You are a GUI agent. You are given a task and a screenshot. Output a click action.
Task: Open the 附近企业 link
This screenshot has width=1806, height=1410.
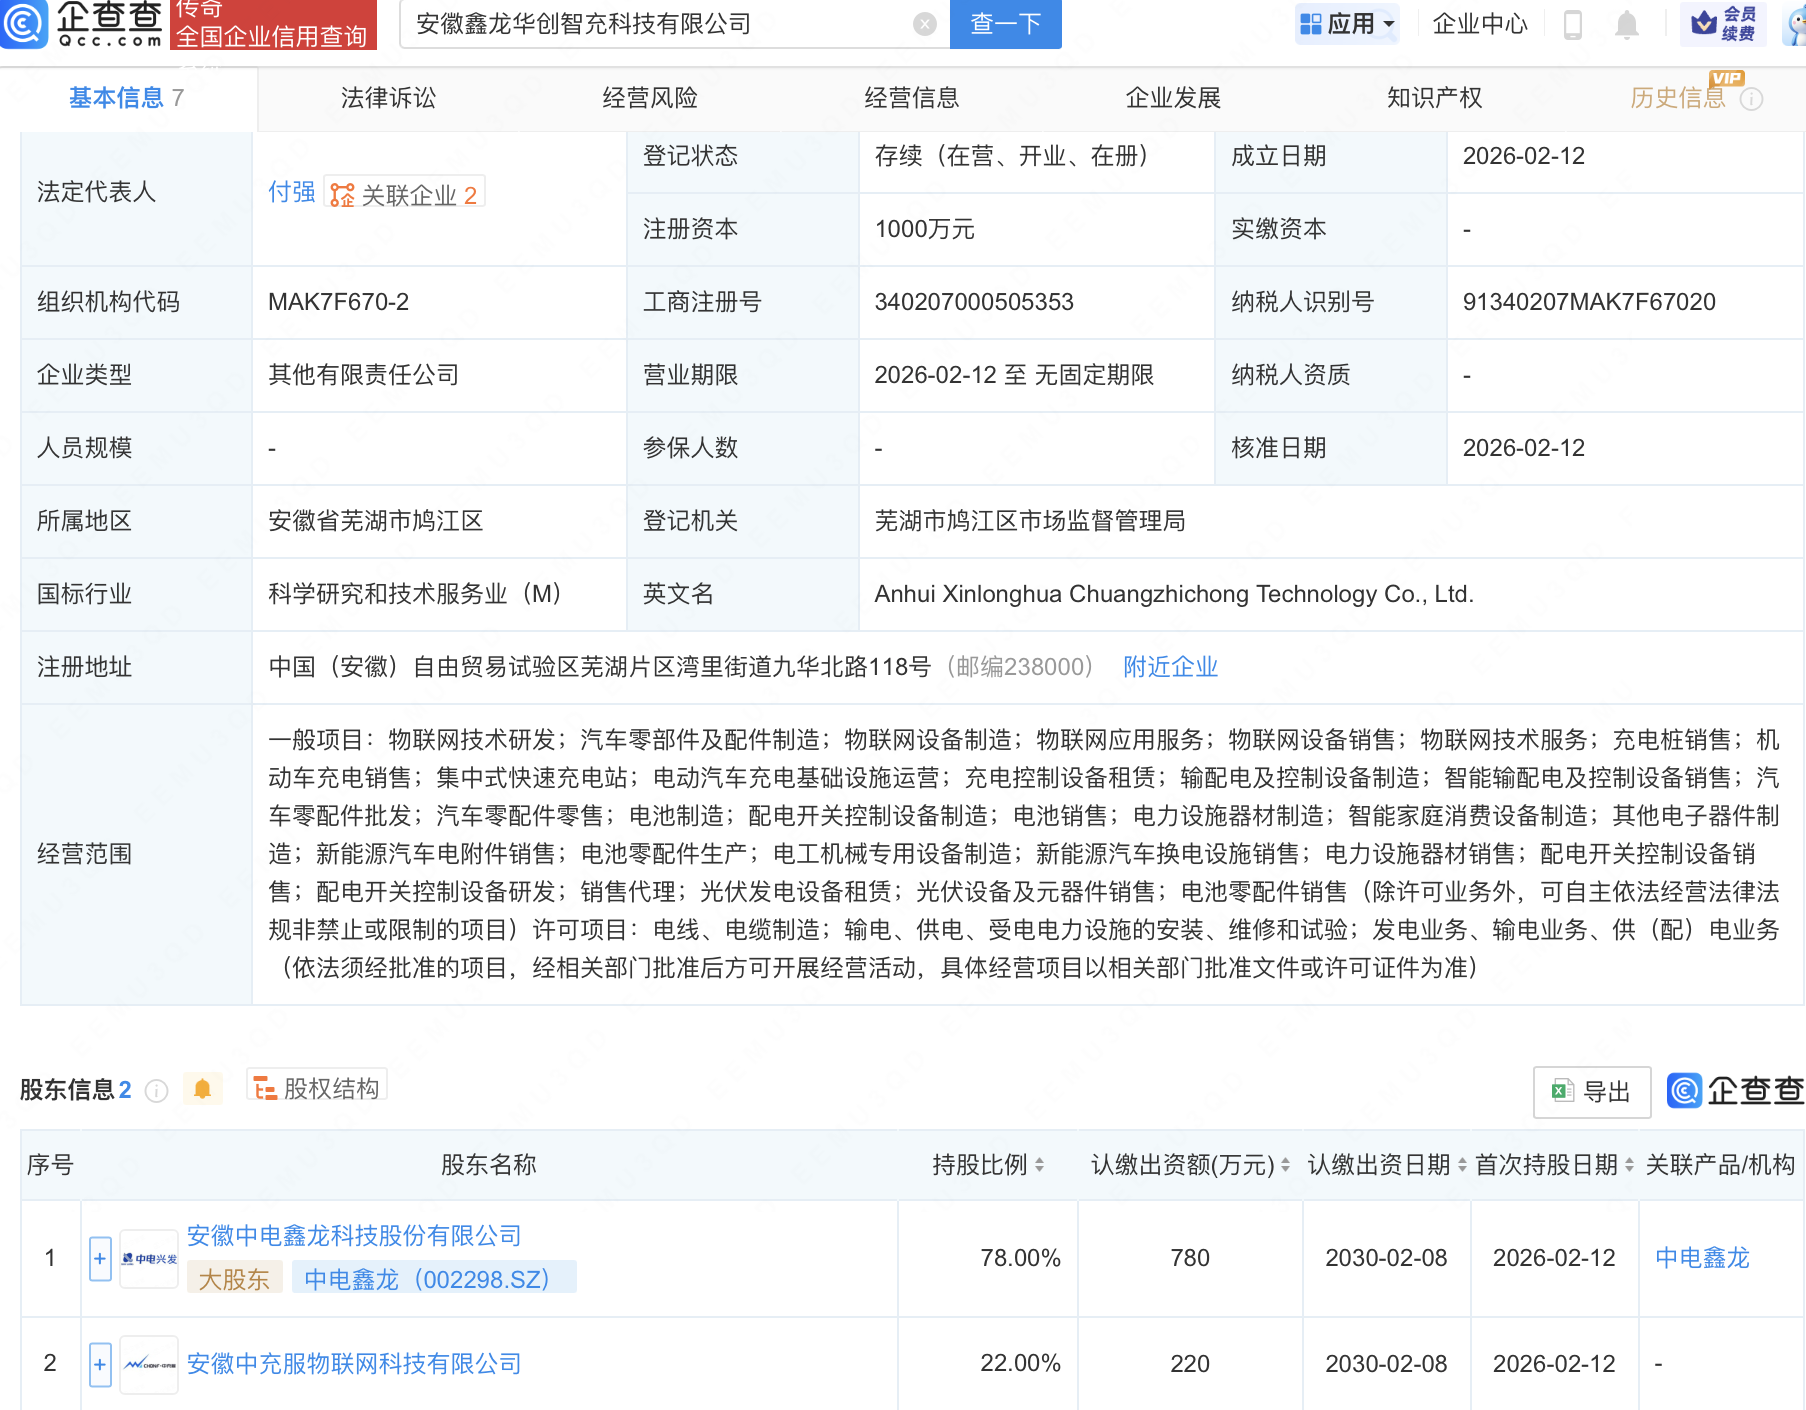coord(1170,666)
